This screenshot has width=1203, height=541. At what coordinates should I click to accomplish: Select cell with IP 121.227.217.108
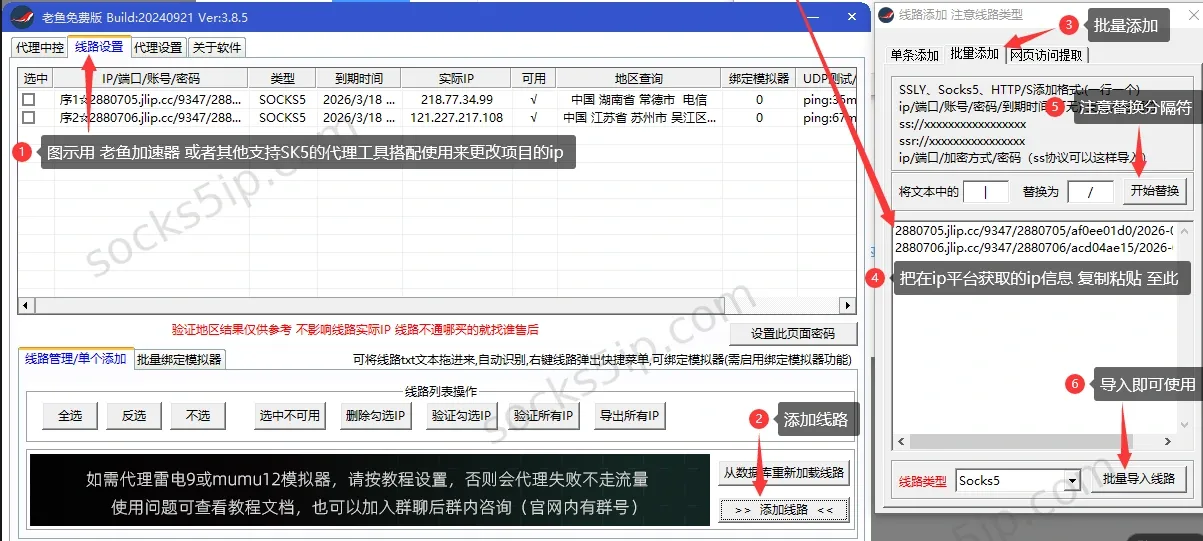click(x=456, y=118)
